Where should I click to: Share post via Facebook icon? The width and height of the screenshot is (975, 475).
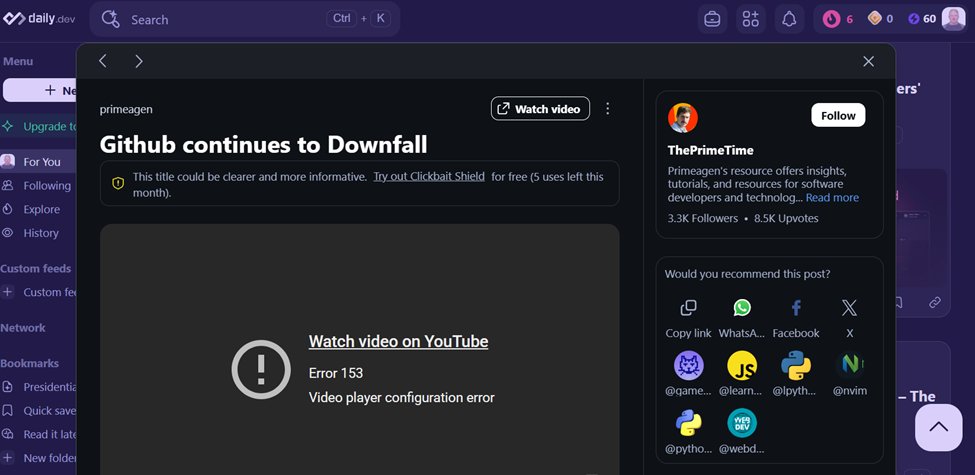[796, 308]
